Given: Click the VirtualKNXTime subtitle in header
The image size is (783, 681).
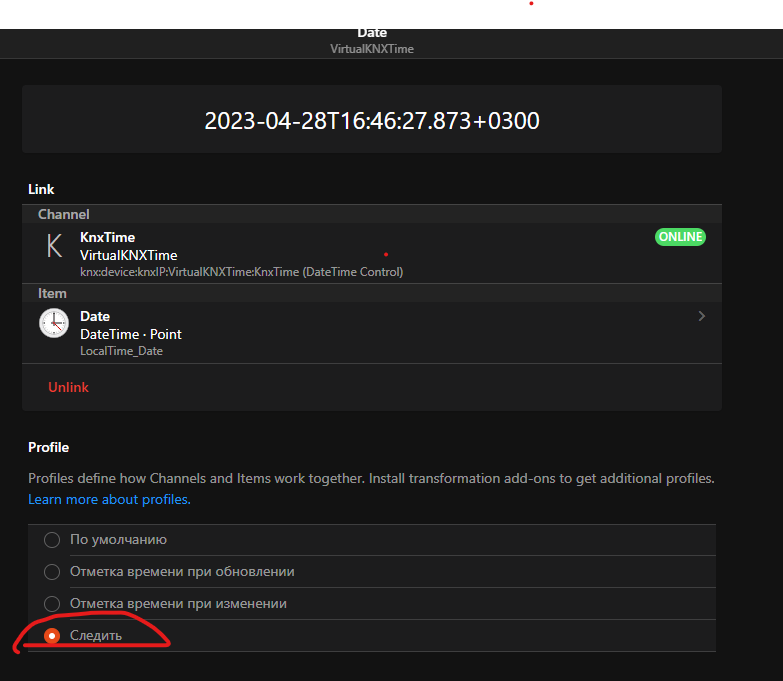Looking at the screenshot, I should [x=372, y=49].
